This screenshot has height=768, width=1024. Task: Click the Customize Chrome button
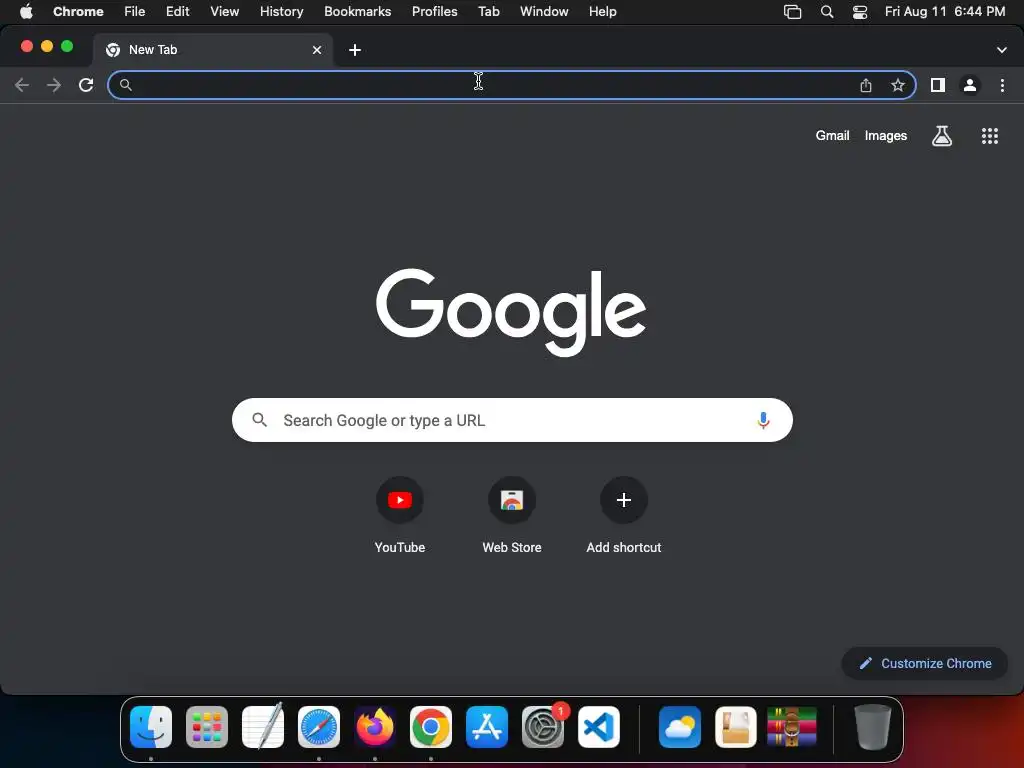coord(925,664)
